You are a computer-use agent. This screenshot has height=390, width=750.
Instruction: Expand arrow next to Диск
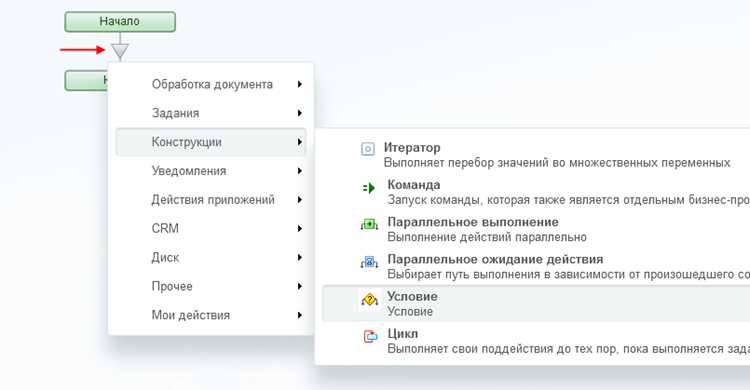(299, 257)
